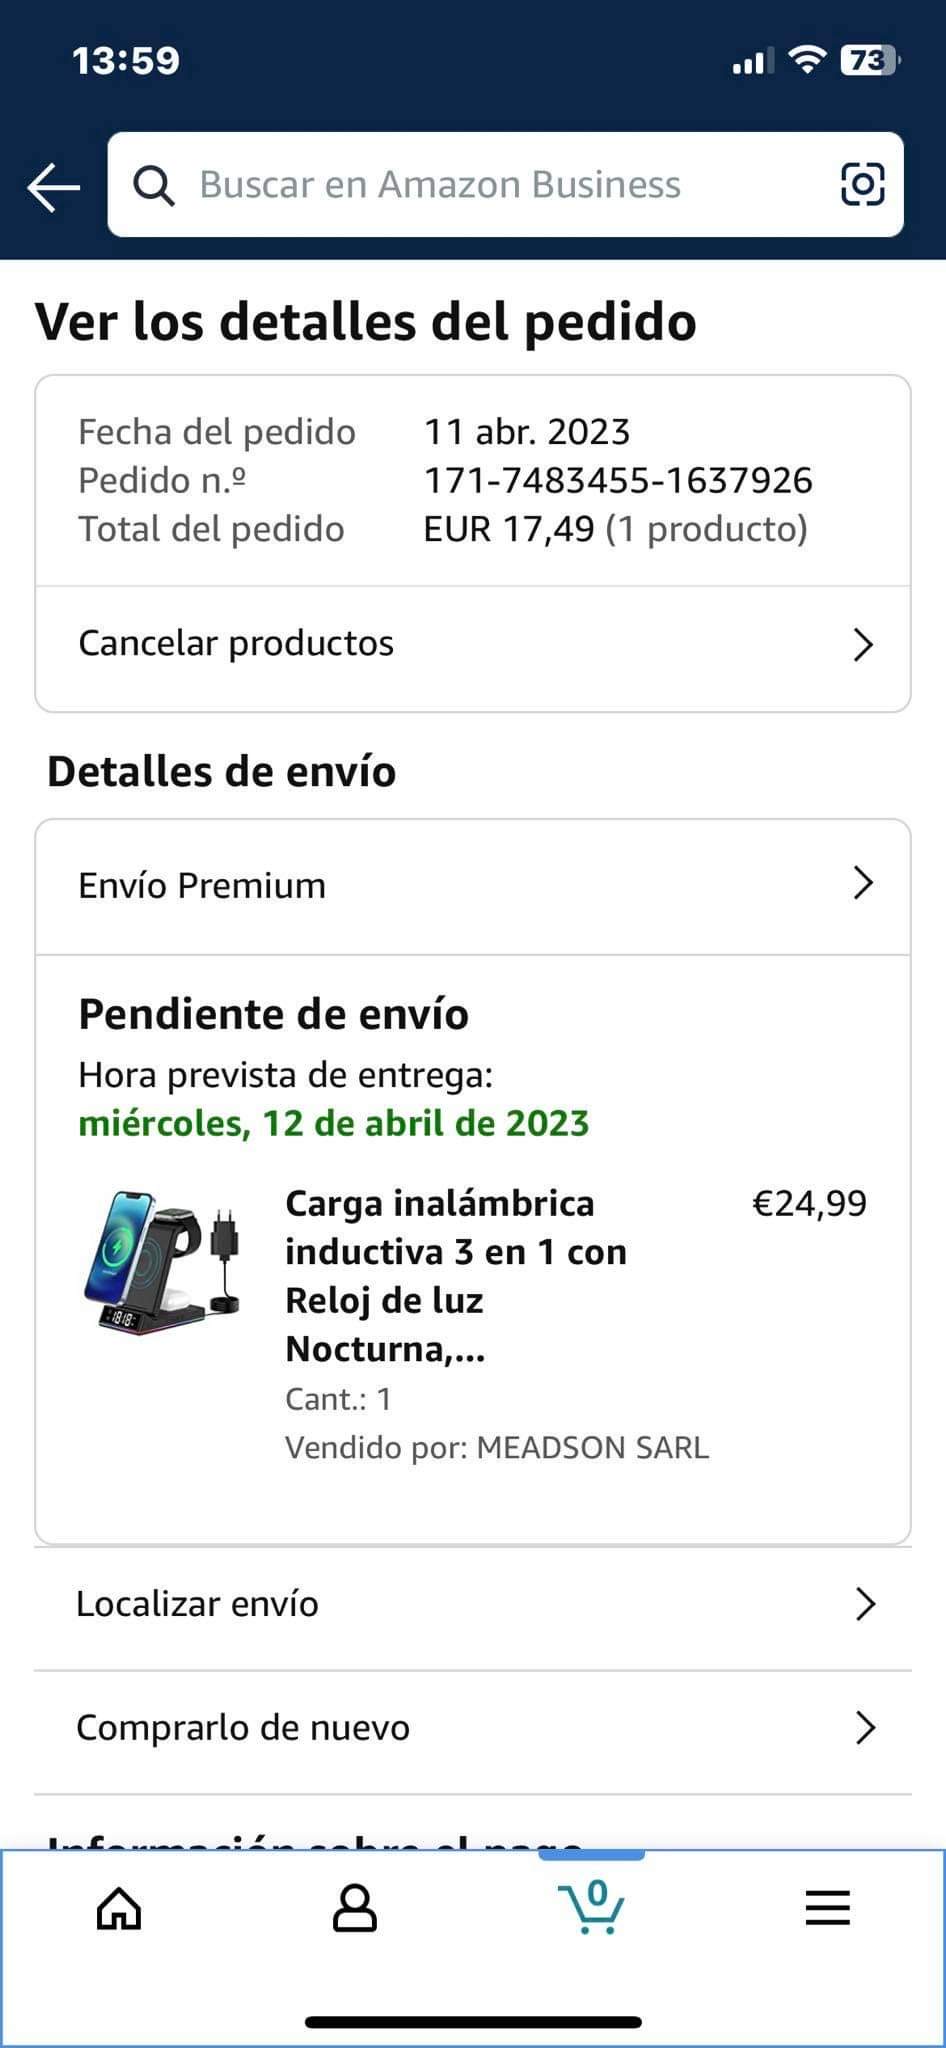Tap the wireless charger product thumbnail

(162, 1260)
